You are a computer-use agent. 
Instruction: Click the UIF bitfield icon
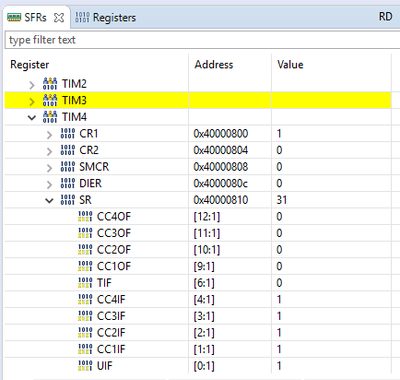pos(85,366)
